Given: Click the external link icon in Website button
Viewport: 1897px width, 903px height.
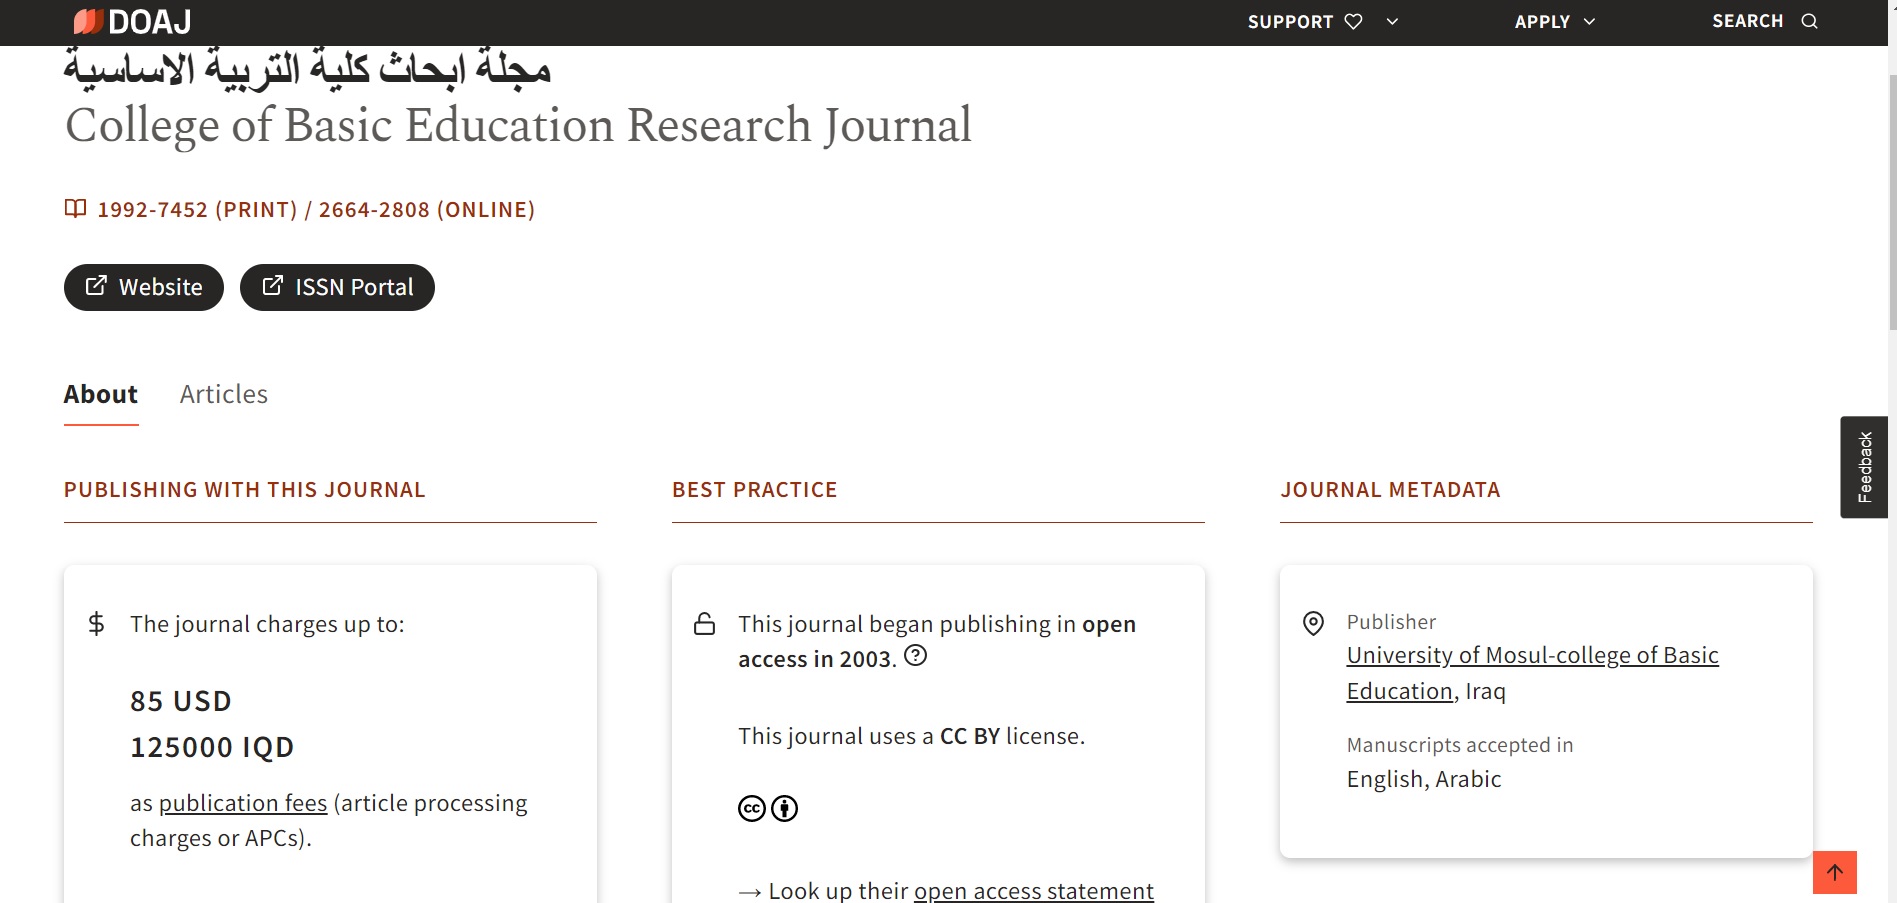Looking at the screenshot, I should pos(96,286).
